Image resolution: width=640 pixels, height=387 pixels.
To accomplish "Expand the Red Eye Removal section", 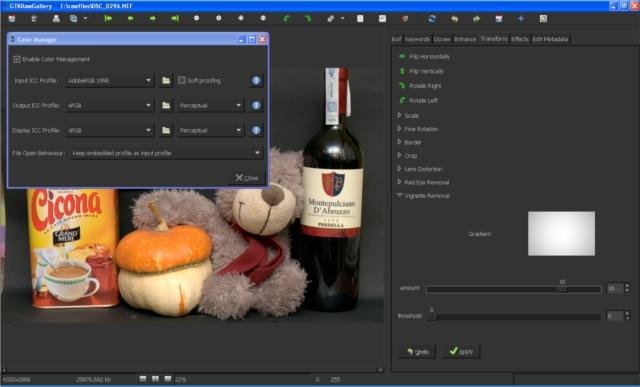I will 400,182.
